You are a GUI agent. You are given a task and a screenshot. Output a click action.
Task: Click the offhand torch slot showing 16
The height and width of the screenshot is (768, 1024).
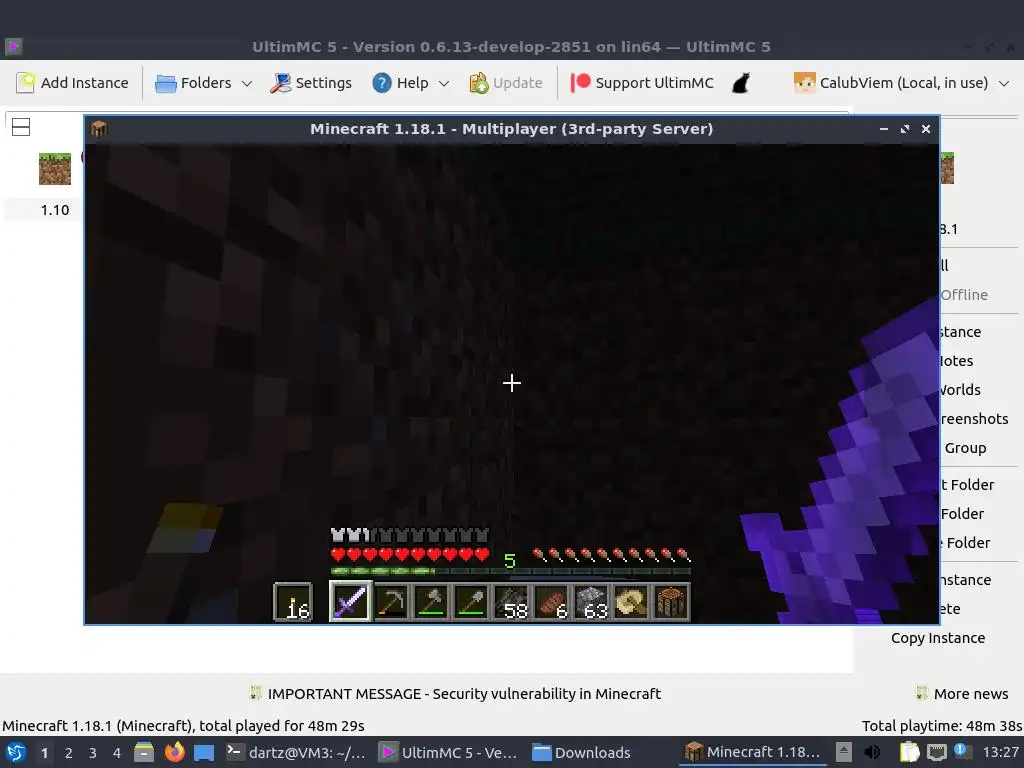[x=293, y=601]
